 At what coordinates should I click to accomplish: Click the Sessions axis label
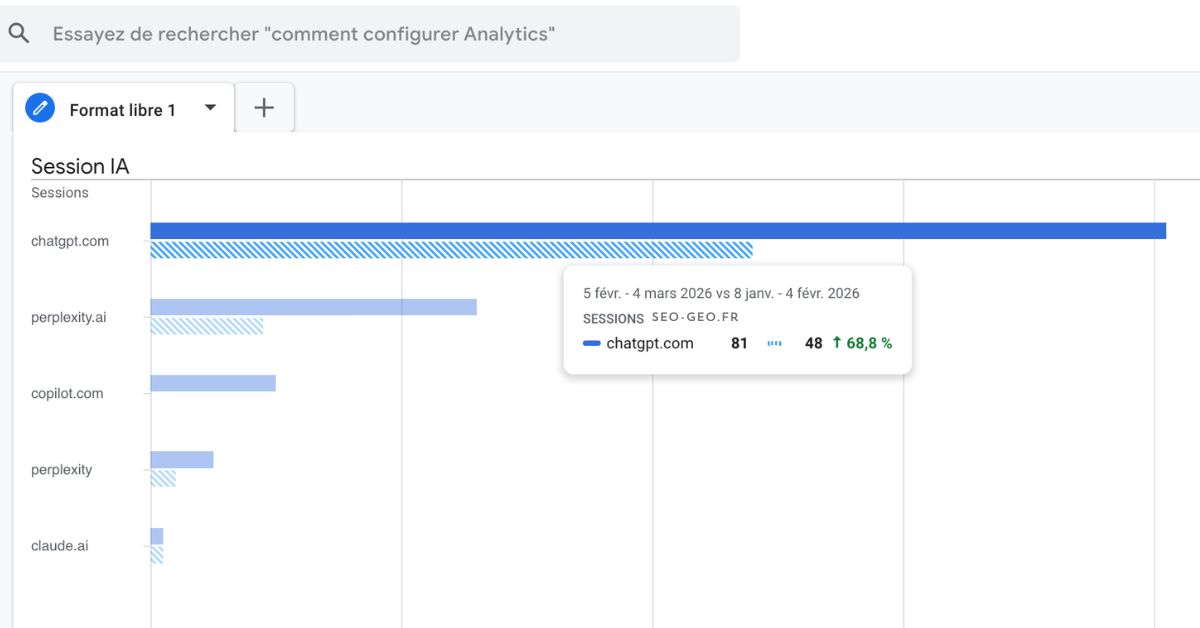[x=60, y=193]
